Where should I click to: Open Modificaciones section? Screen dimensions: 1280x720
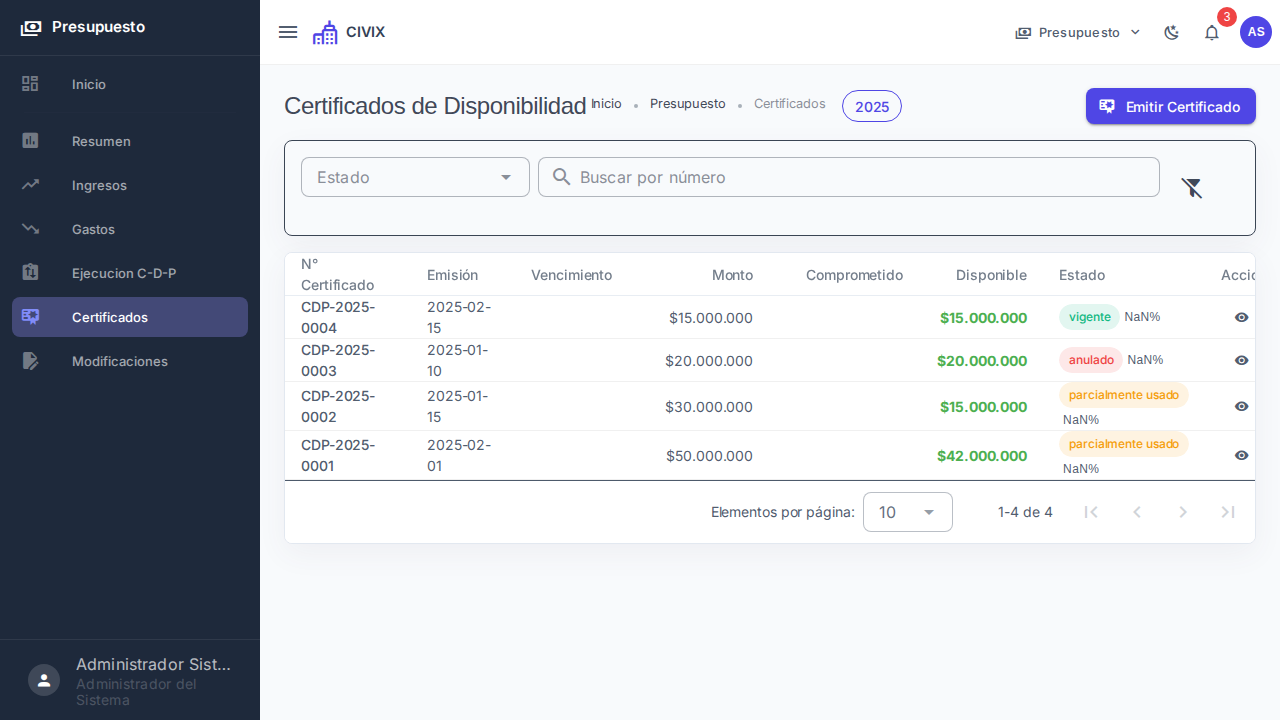130,361
